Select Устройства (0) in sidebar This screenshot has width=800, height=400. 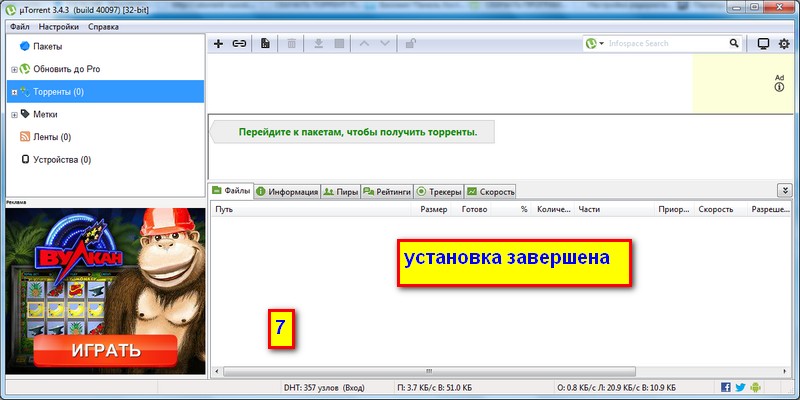(105, 160)
